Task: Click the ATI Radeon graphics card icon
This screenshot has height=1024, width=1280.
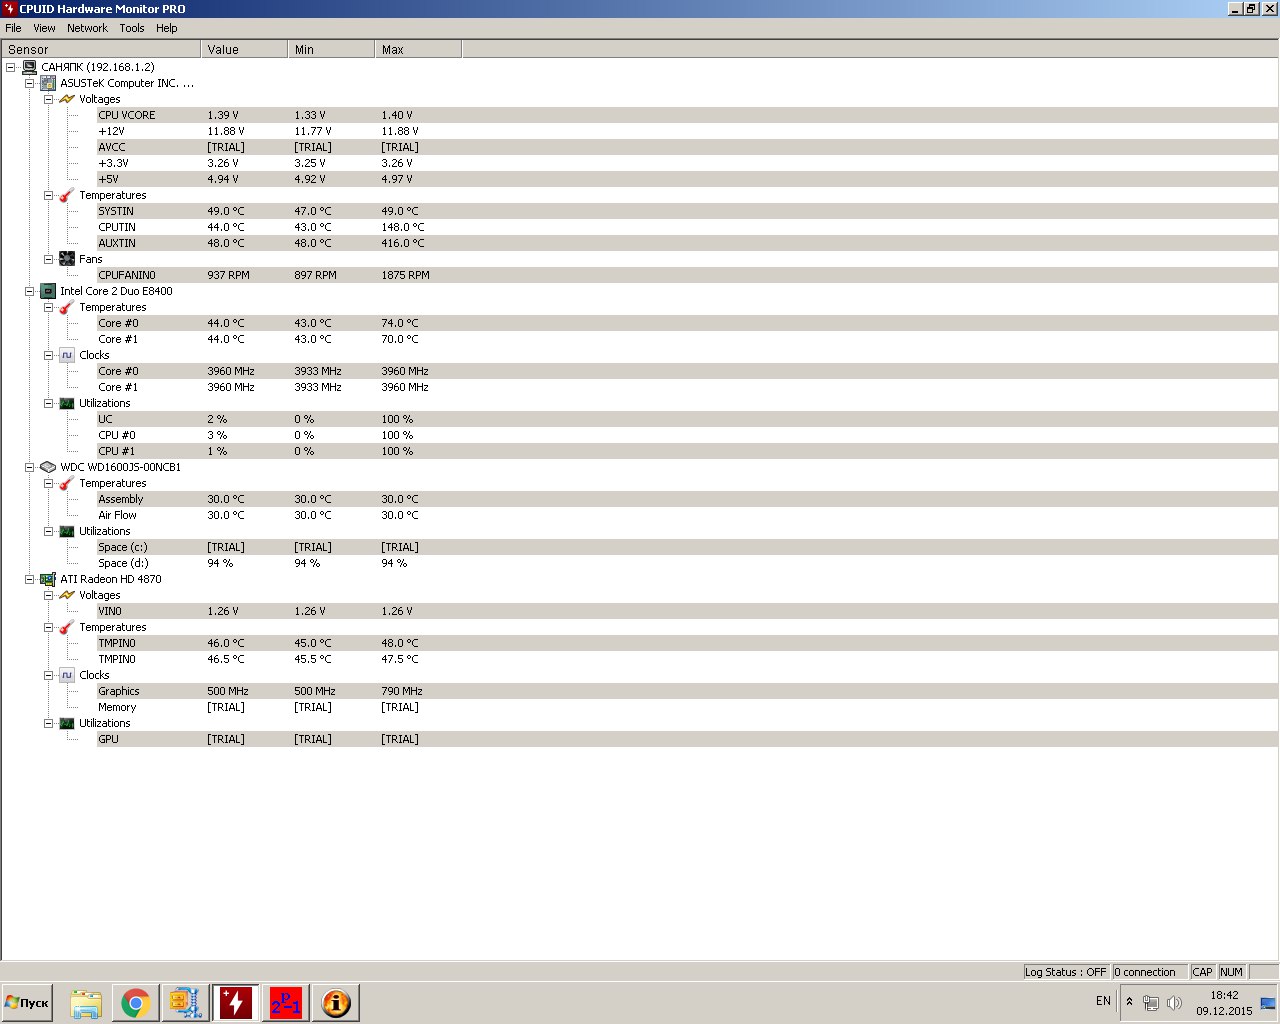Action: [48, 579]
